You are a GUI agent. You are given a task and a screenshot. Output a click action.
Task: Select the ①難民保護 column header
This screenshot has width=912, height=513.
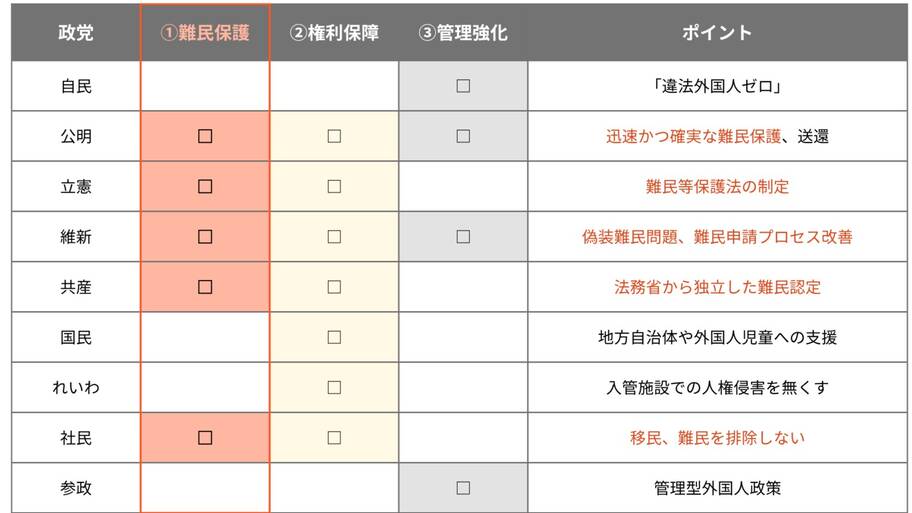[205, 33]
